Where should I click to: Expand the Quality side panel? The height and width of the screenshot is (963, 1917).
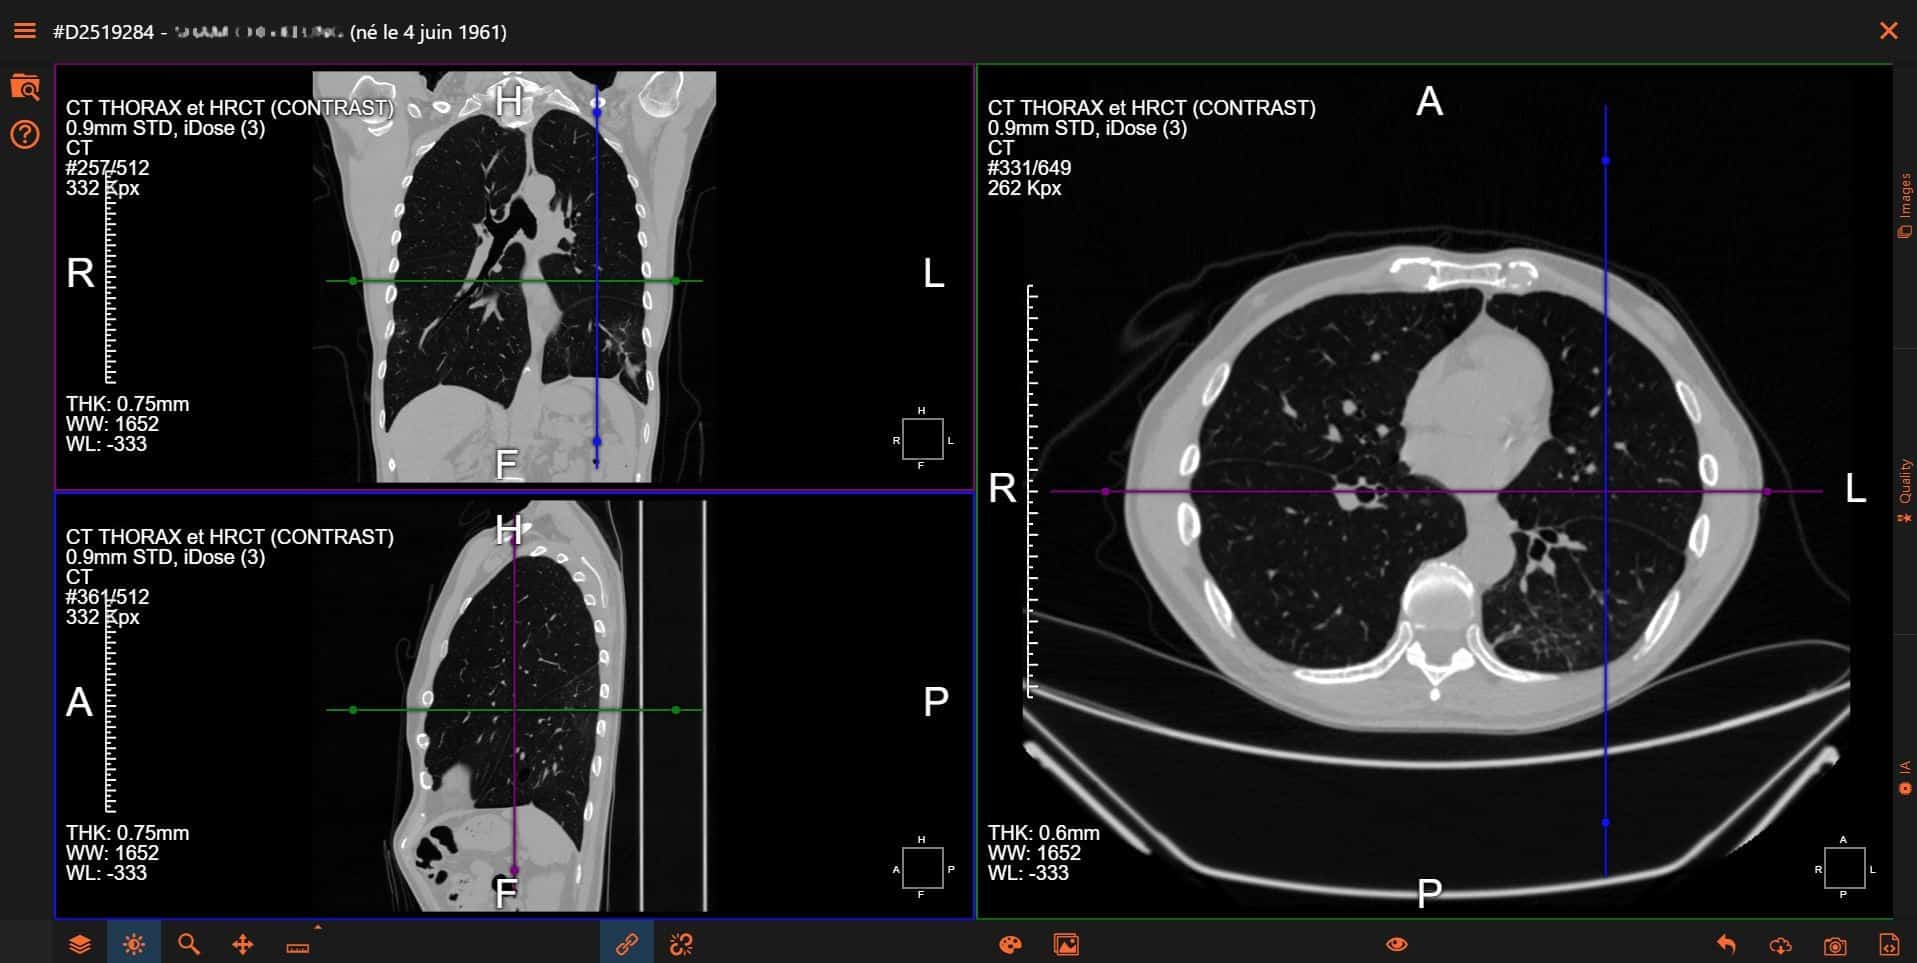point(1905,491)
